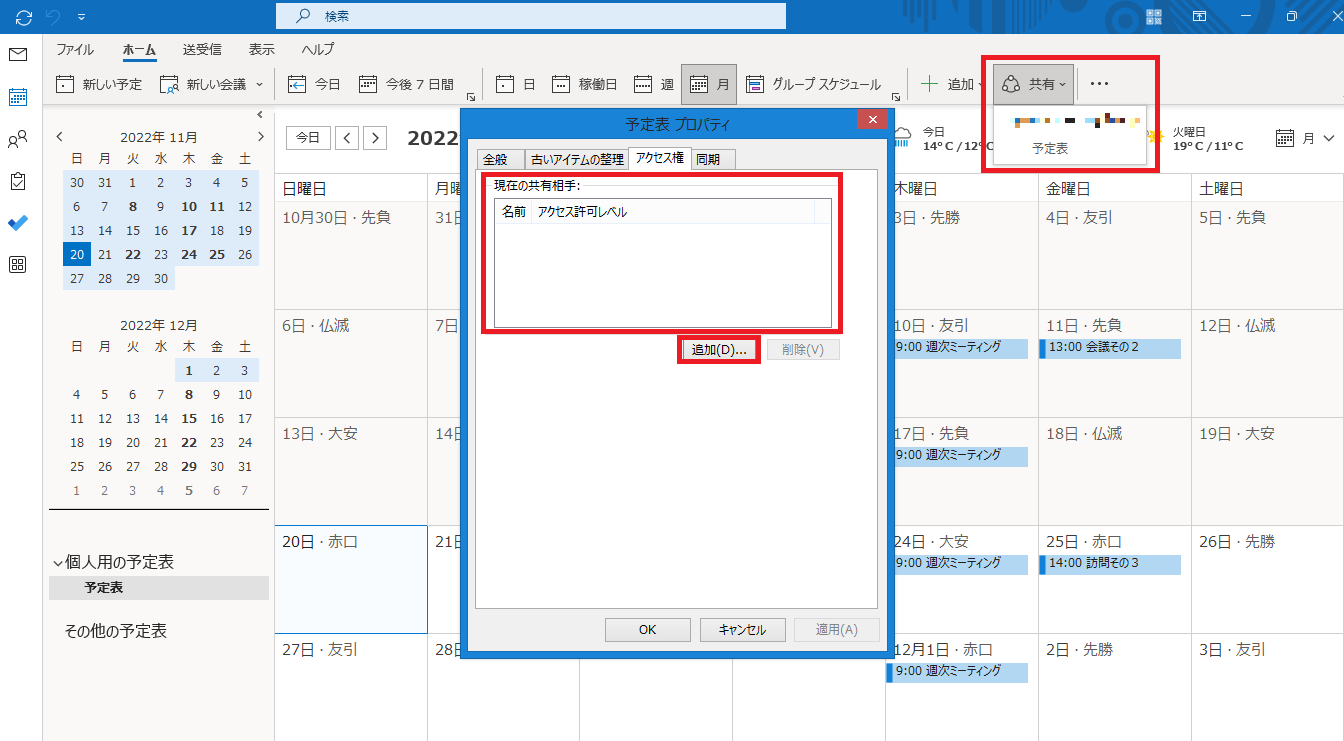Click the coming soon icon in title bar

[1154, 16]
